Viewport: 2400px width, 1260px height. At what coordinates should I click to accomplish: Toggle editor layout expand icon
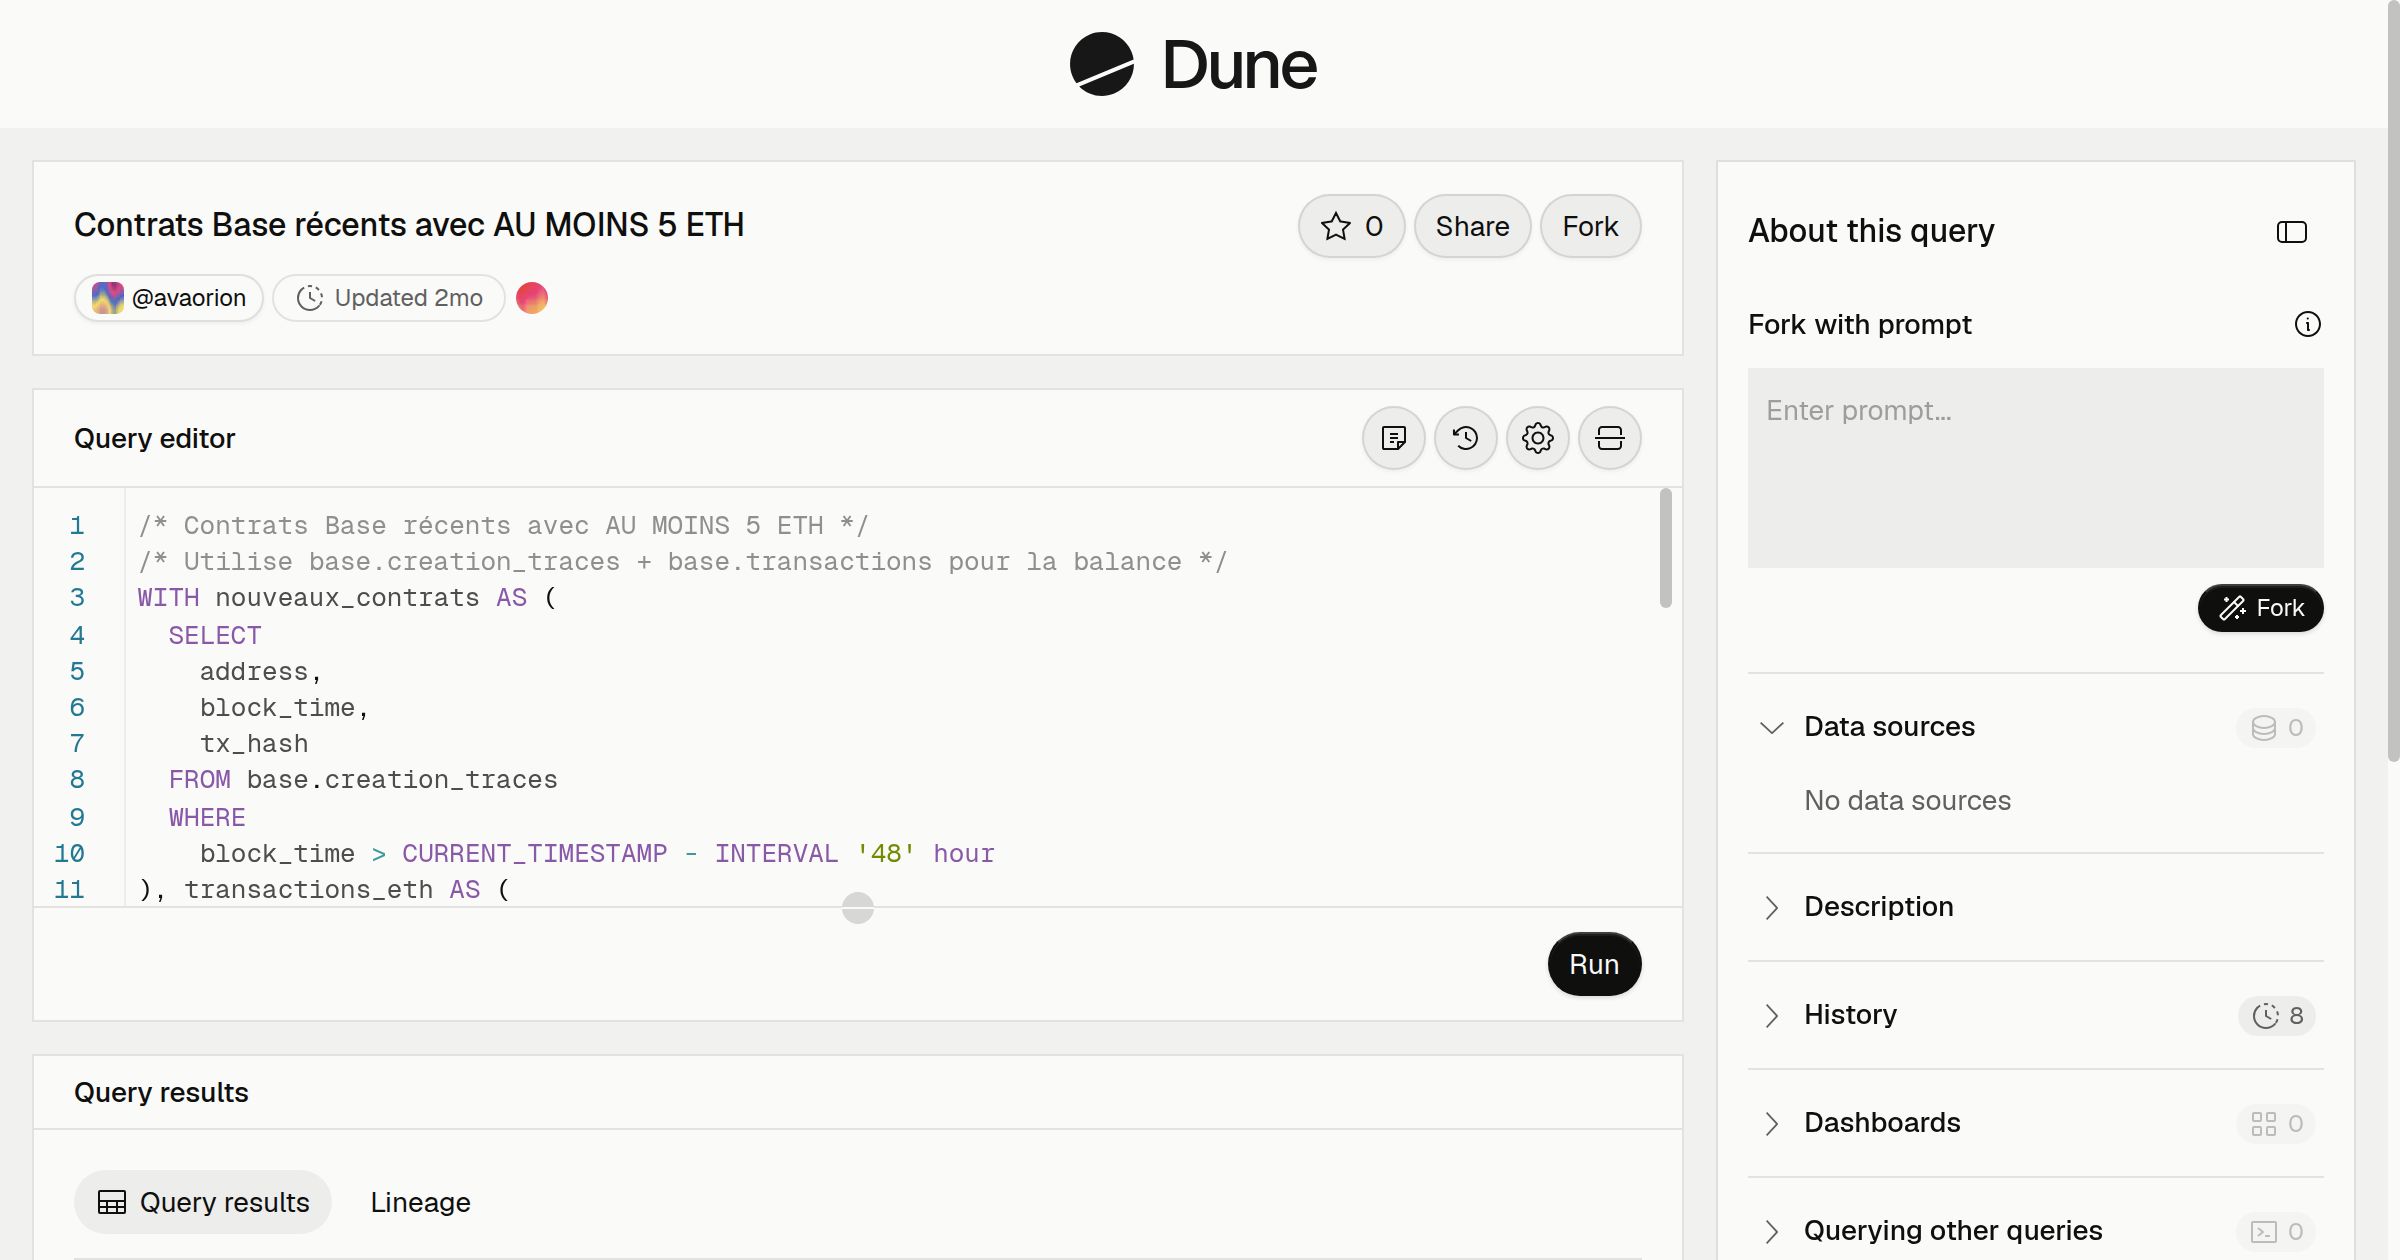(1610, 438)
